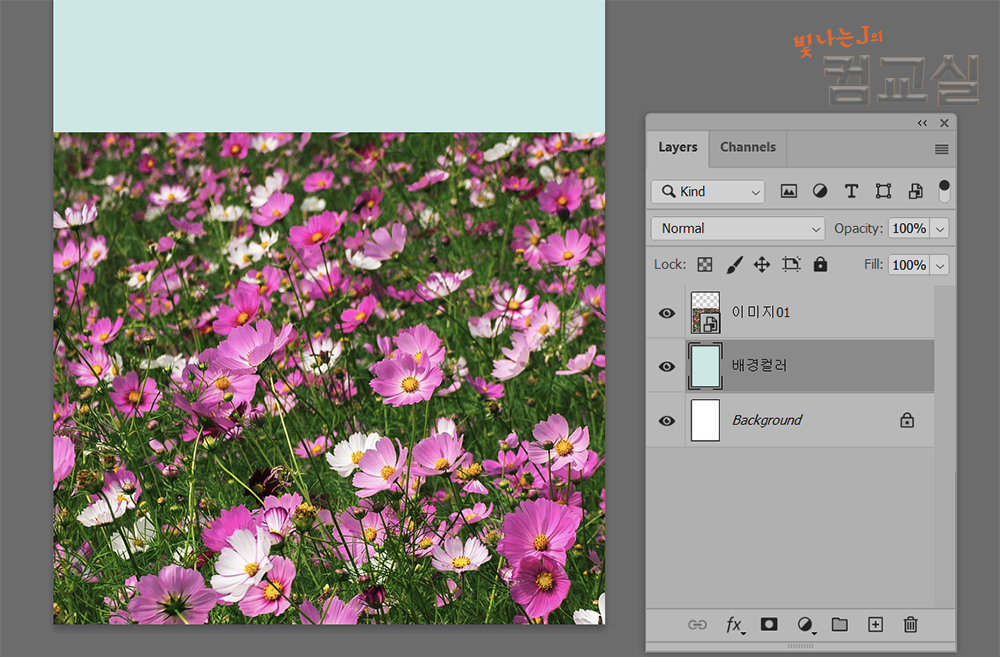The width and height of the screenshot is (1000, 657).
Task: Click the Layers panel vertical scrollbar
Action: point(945,447)
